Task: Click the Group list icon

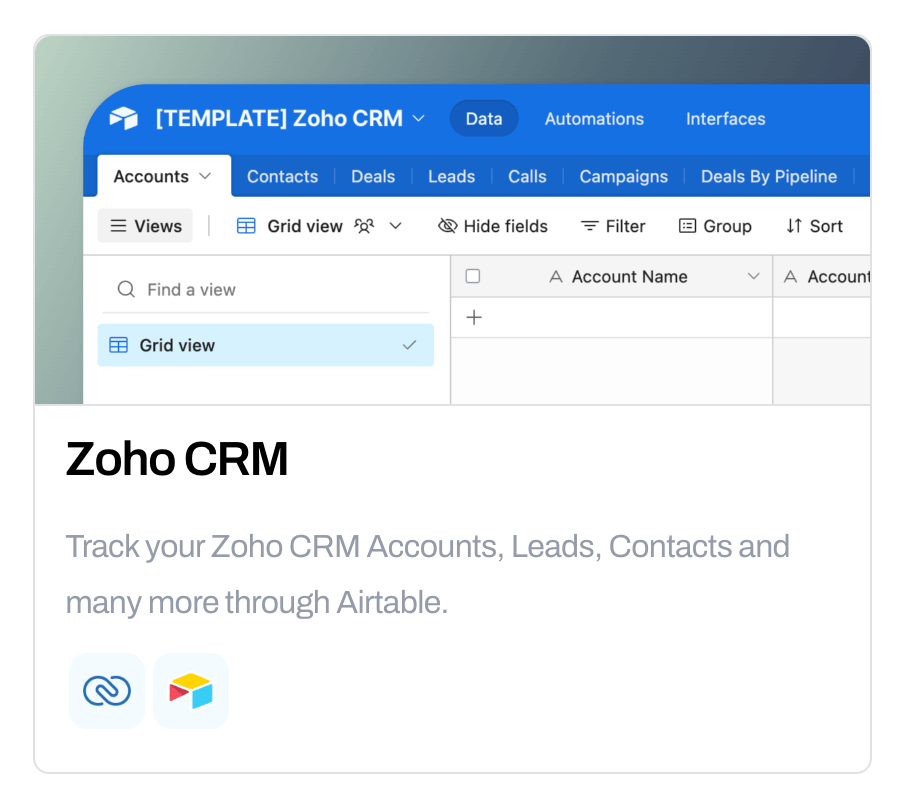Action: [x=687, y=226]
